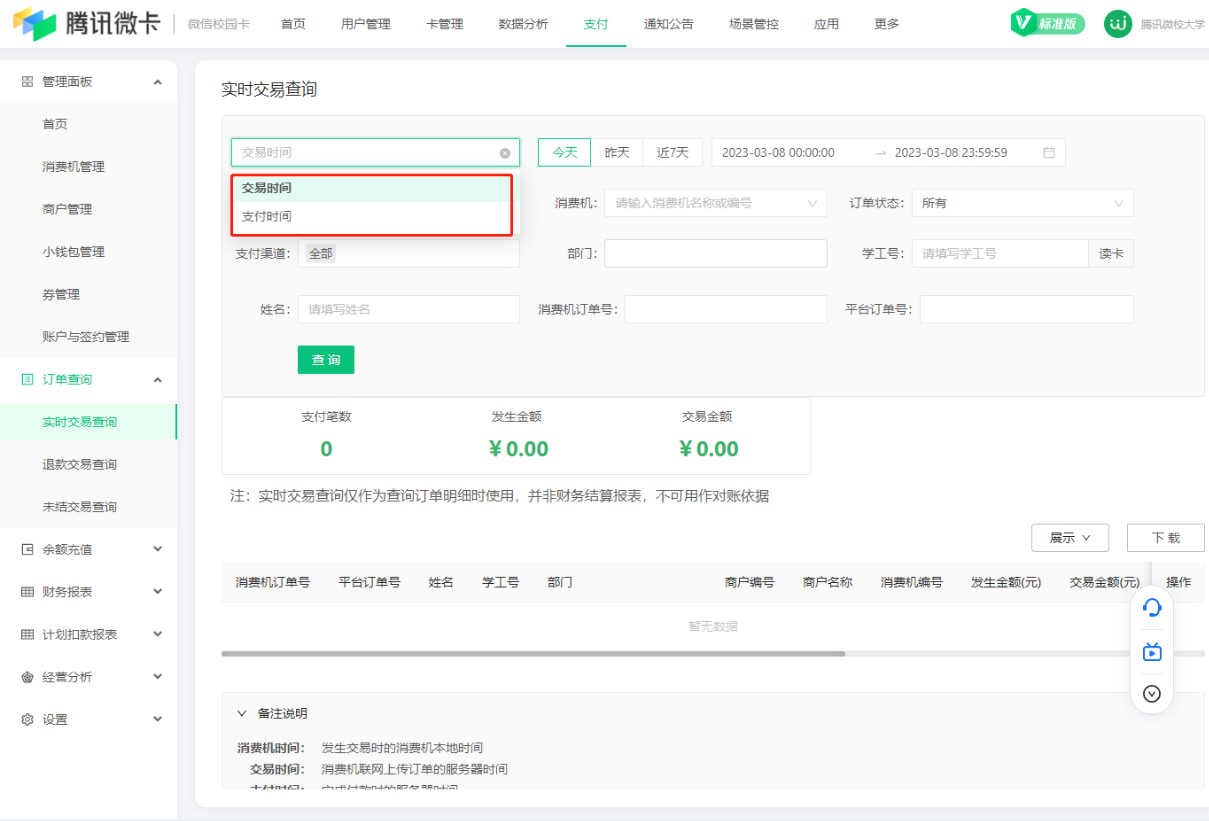Select the 昨天 date preset
Viewport: 1209px width, 821px height.
coord(617,153)
